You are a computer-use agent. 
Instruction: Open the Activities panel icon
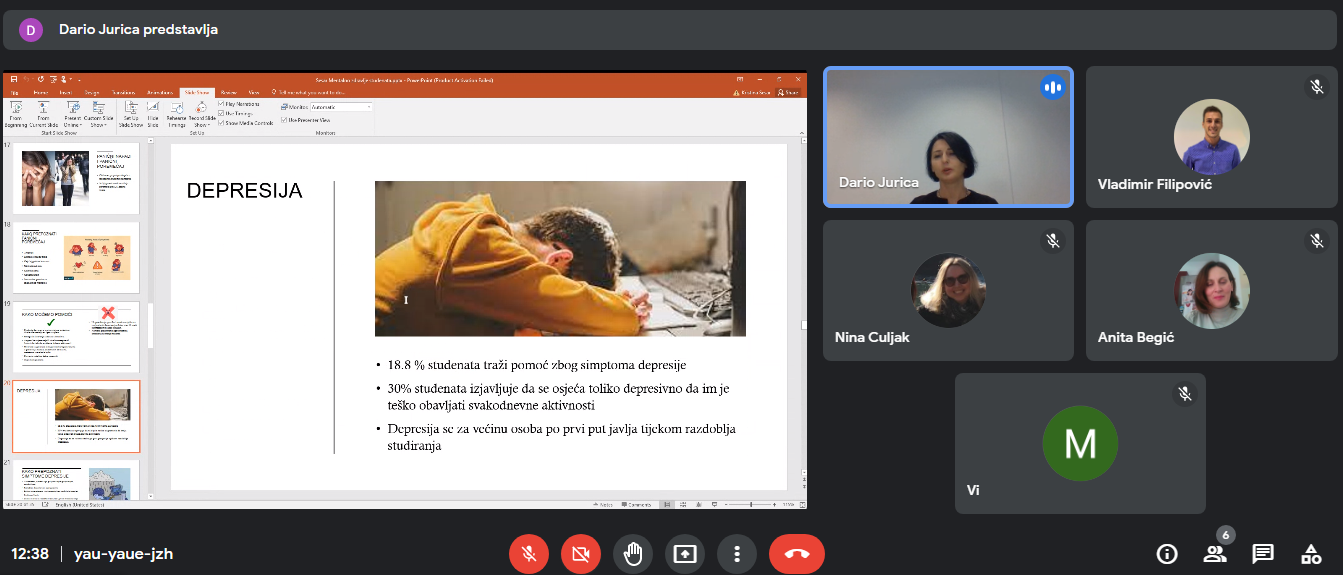pos(1311,554)
